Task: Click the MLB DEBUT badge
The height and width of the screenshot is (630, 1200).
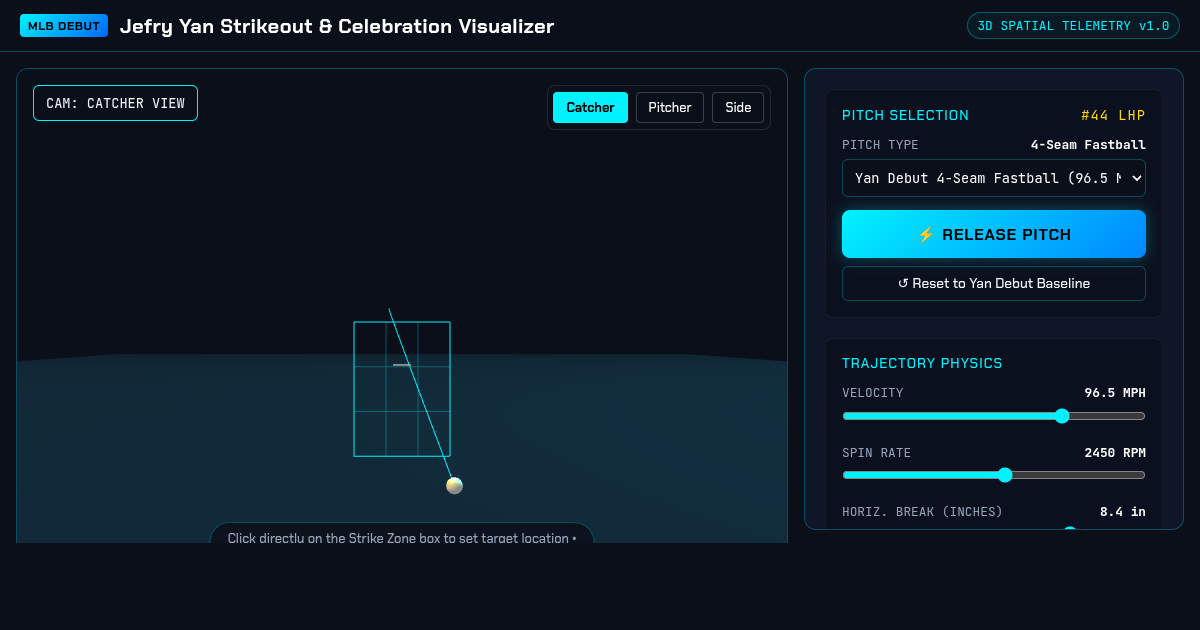Action: pos(64,25)
